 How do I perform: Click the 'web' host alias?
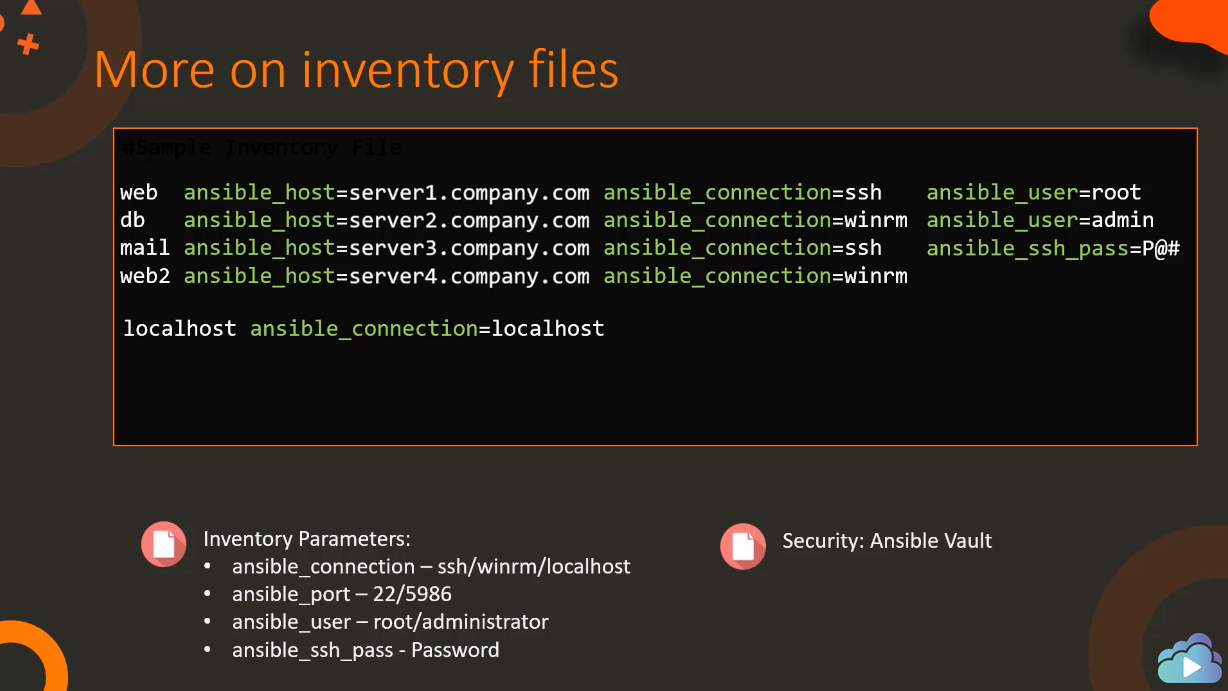(x=139, y=193)
